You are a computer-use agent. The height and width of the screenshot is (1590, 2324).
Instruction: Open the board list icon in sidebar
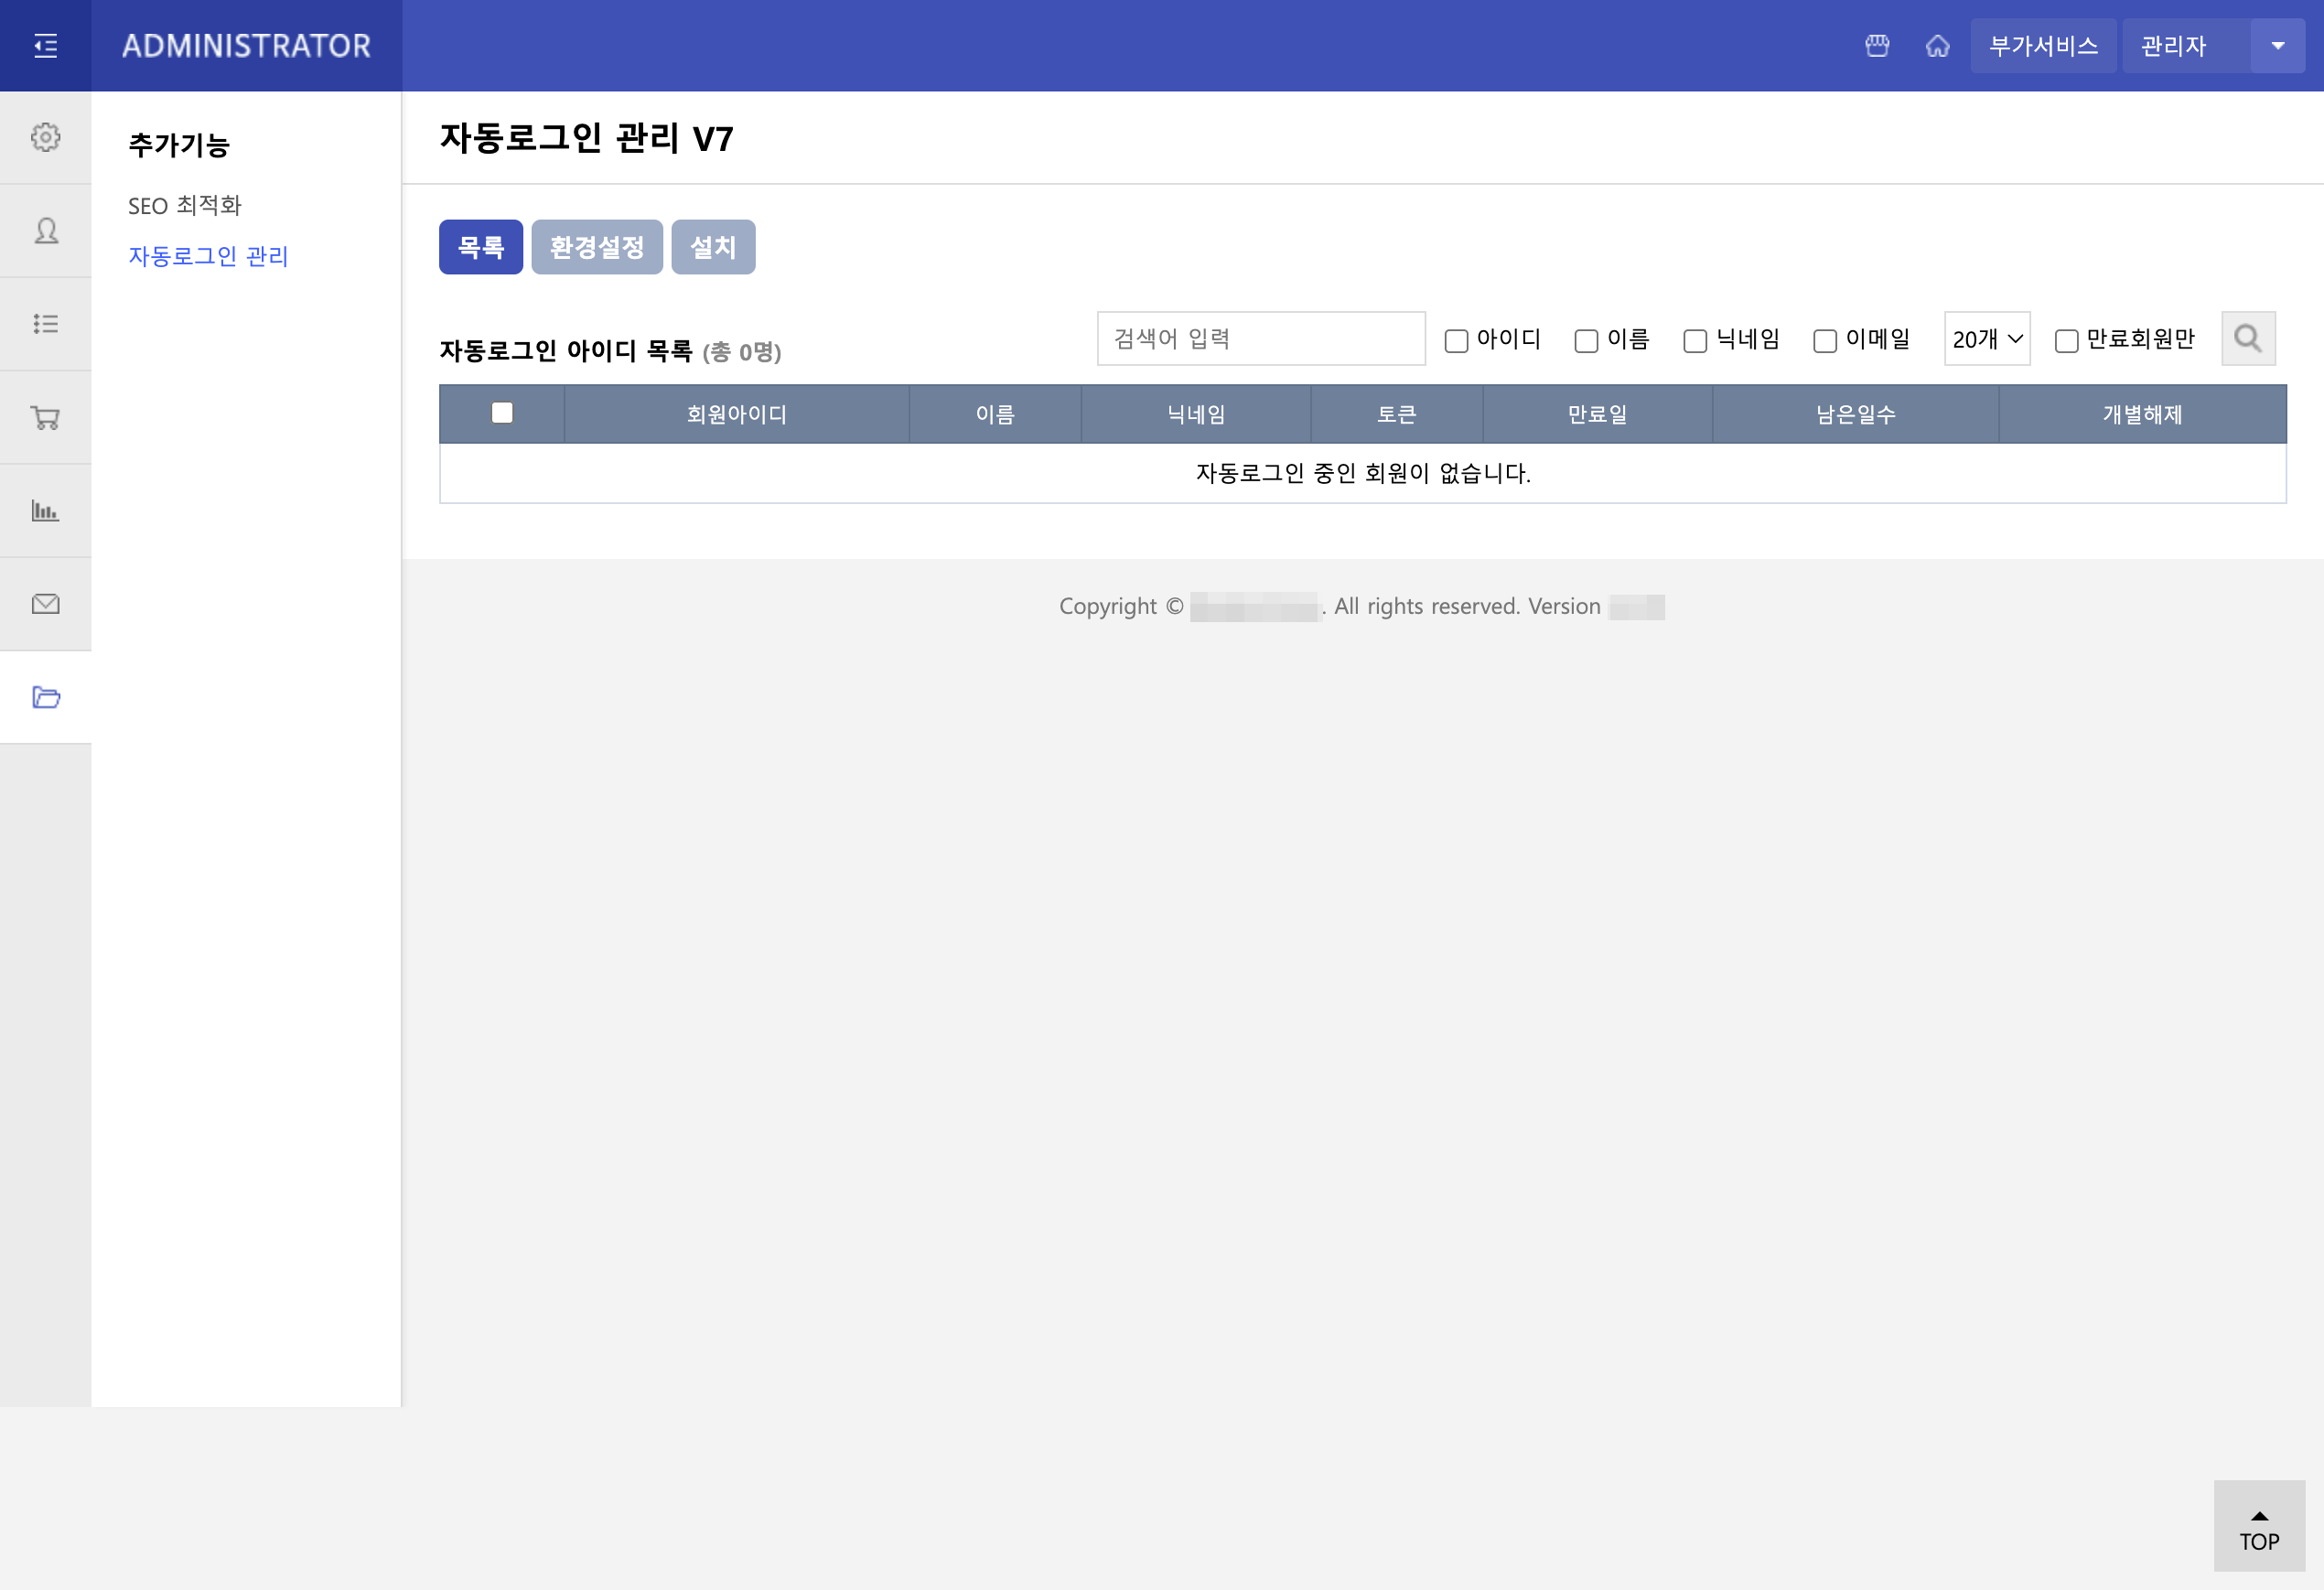pyautogui.click(x=45, y=324)
